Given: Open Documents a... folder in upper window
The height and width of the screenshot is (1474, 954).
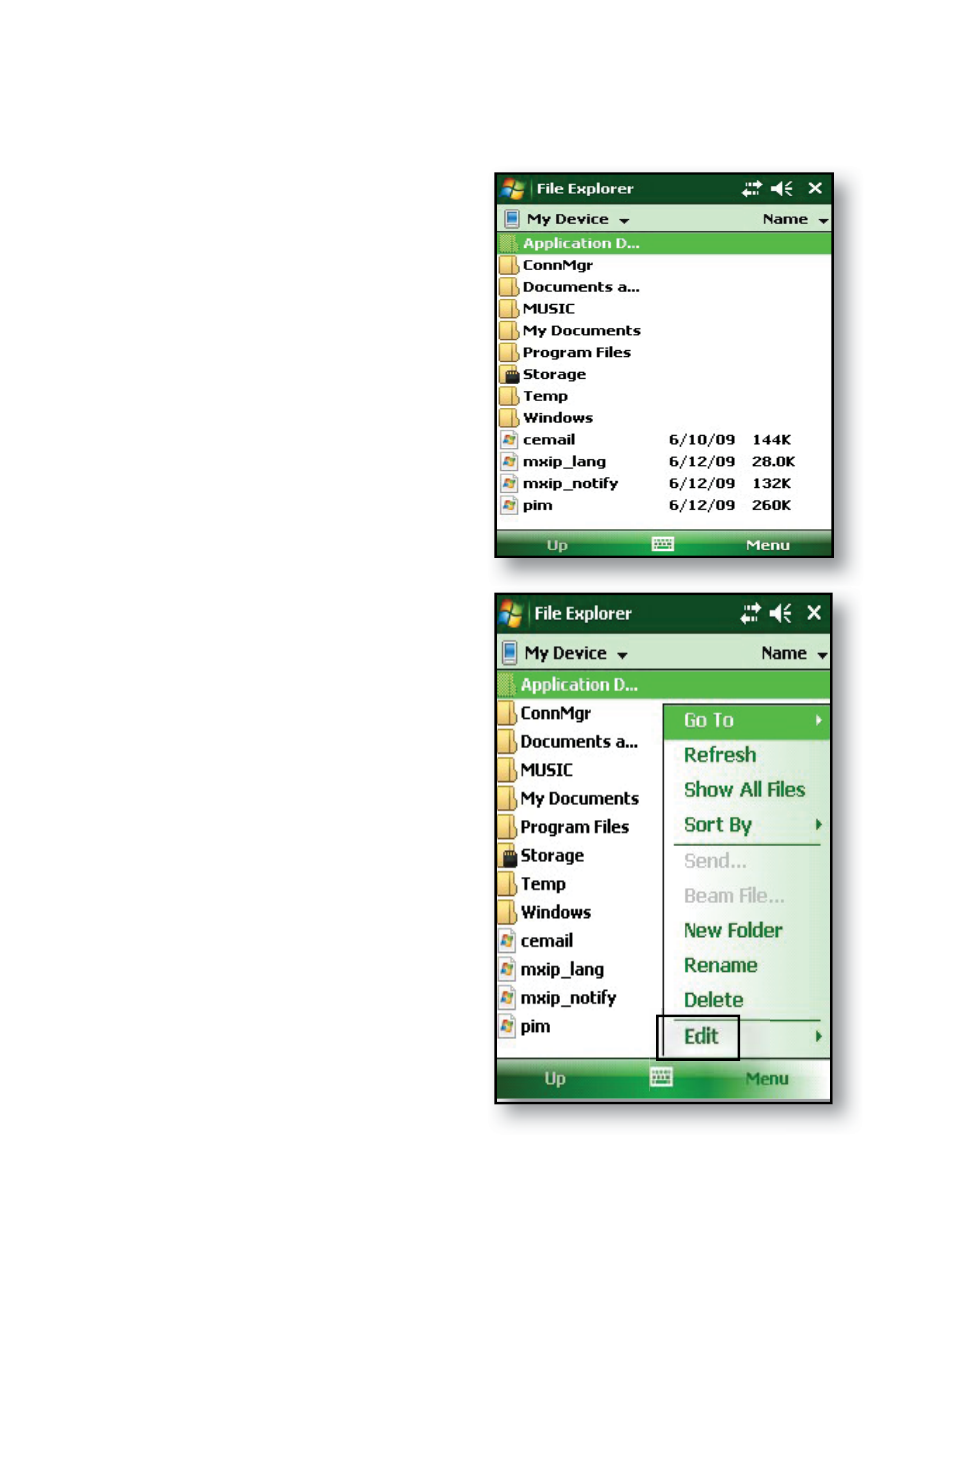Looking at the screenshot, I should (x=581, y=287).
